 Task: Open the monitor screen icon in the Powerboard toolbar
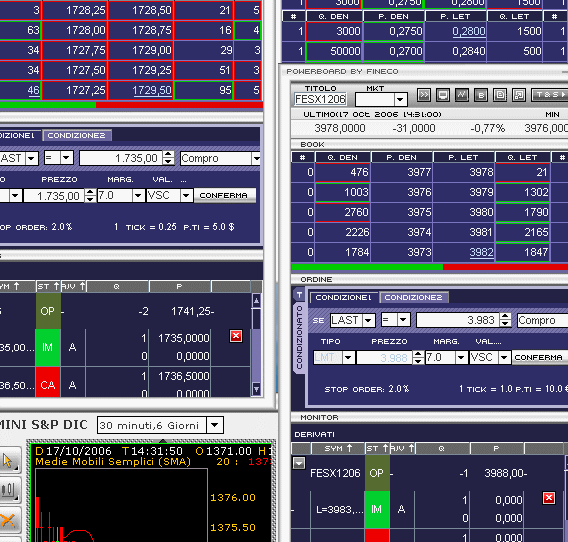click(443, 95)
